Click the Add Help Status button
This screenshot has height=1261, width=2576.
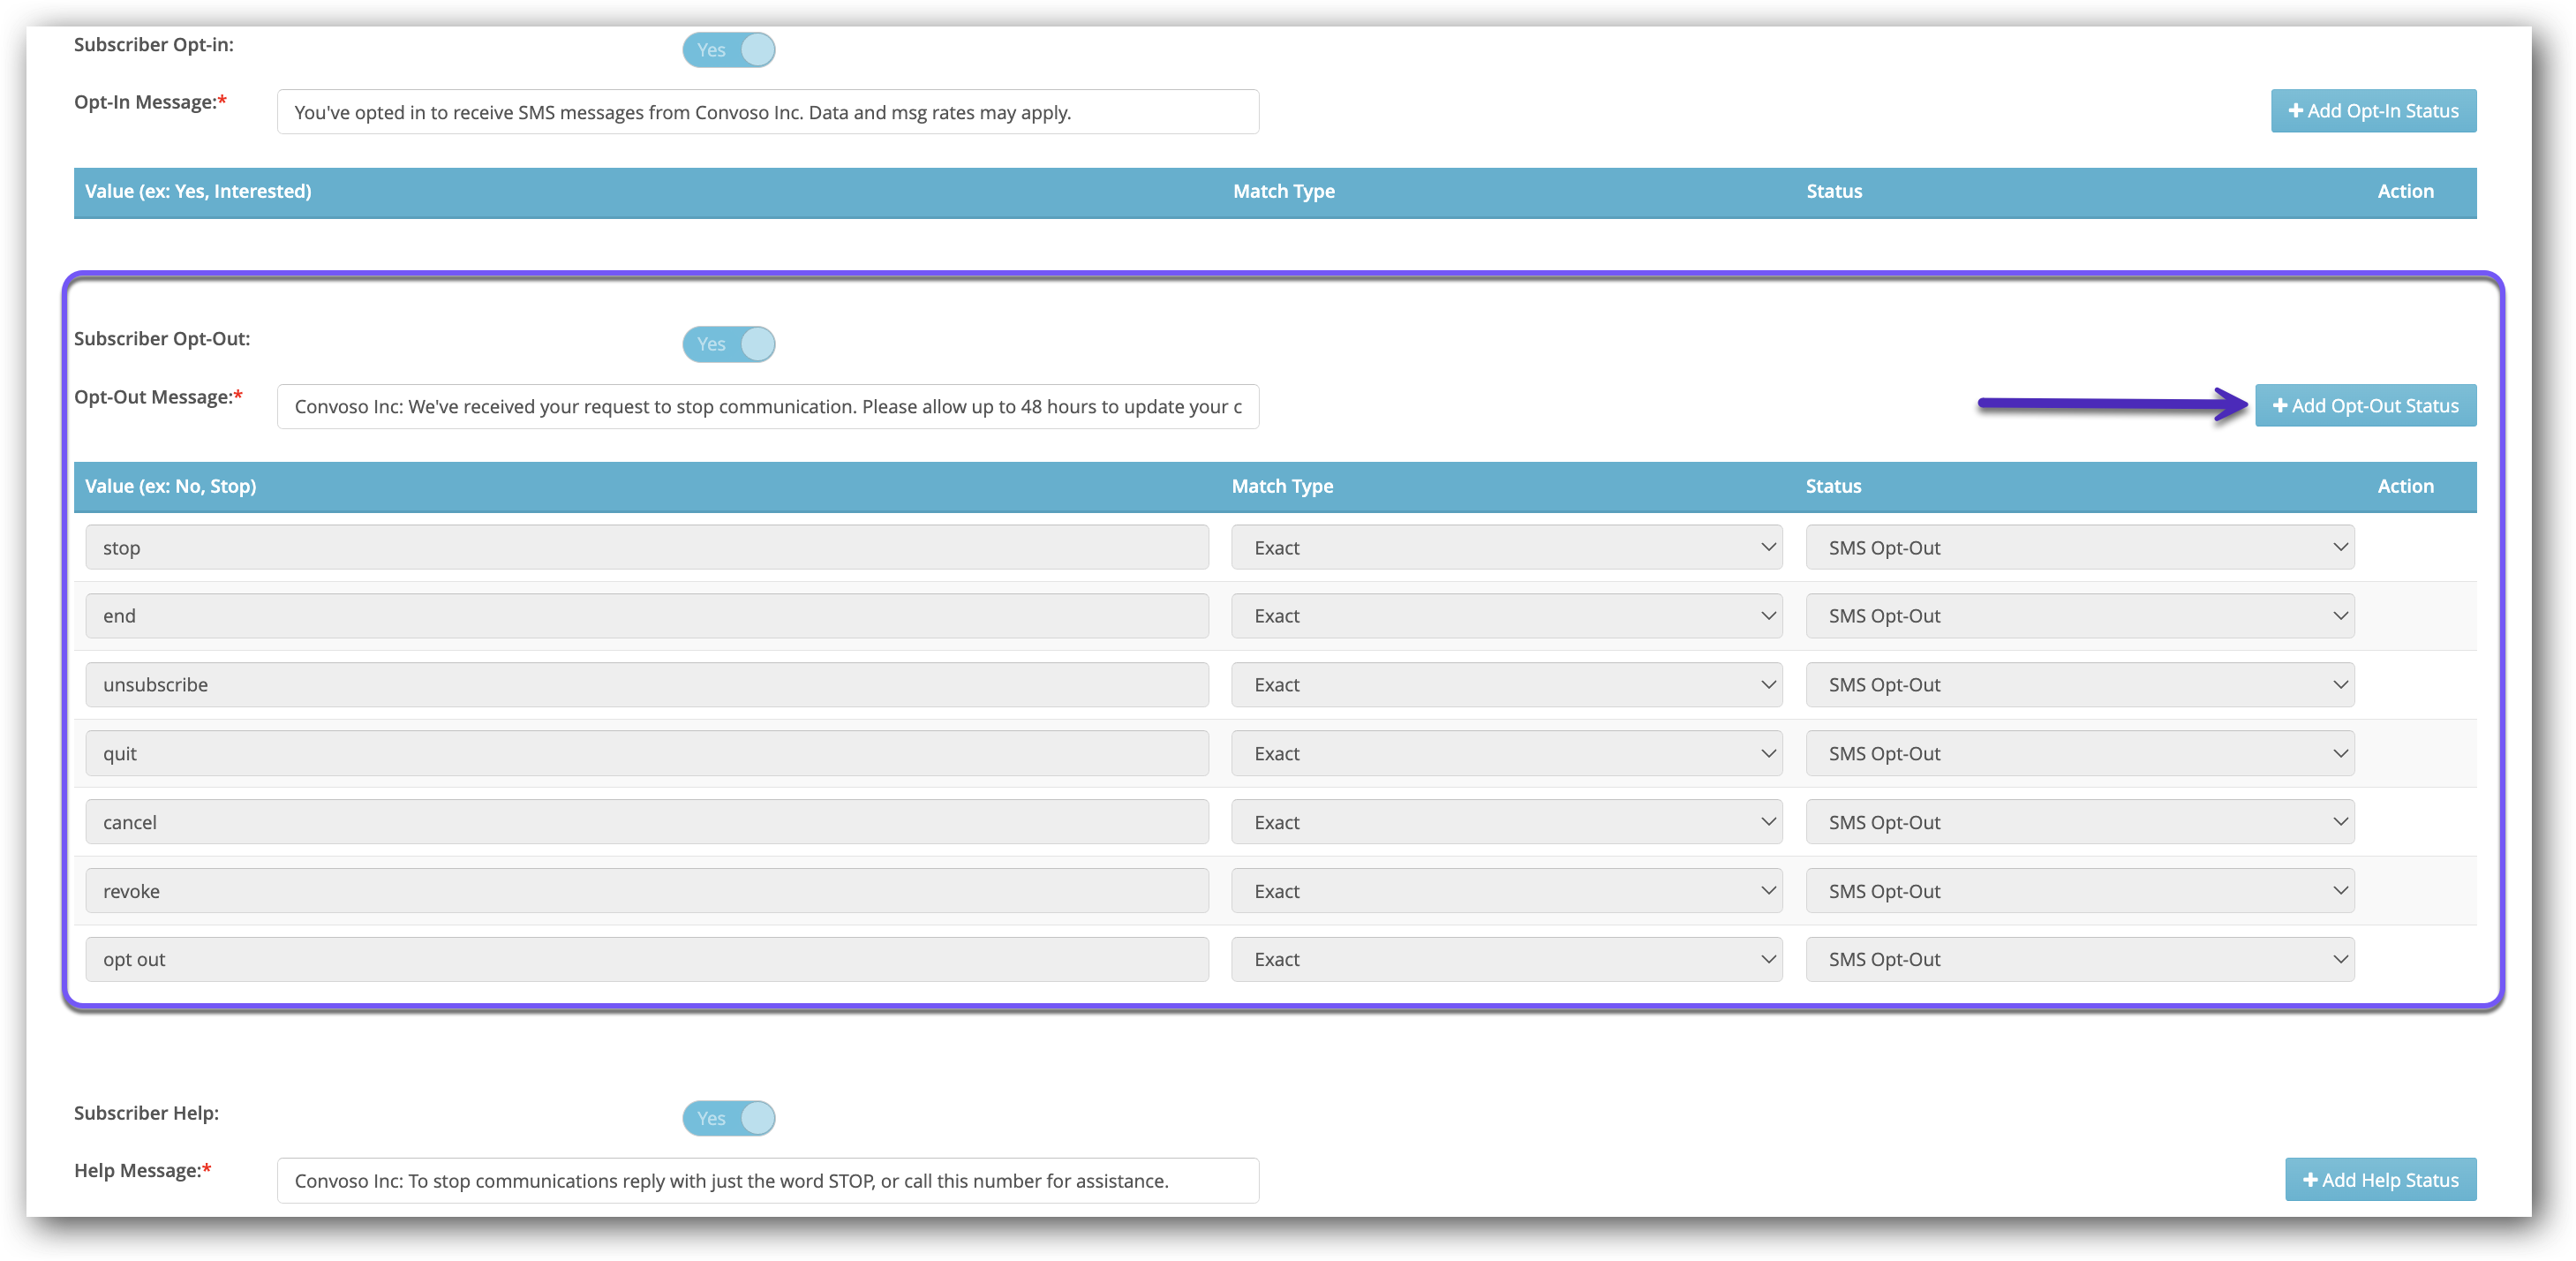coord(2381,1179)
